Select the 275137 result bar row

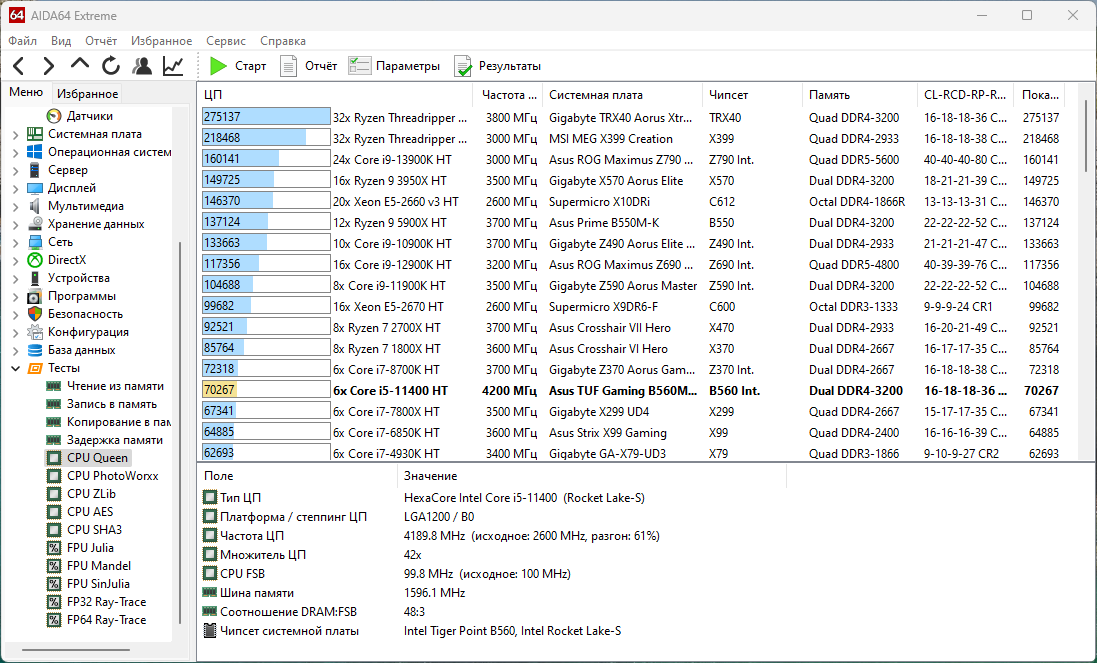266,117
